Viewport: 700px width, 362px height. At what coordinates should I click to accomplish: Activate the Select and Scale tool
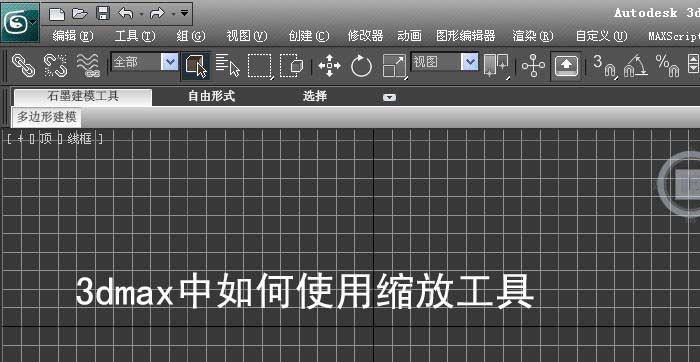(395, 66)
